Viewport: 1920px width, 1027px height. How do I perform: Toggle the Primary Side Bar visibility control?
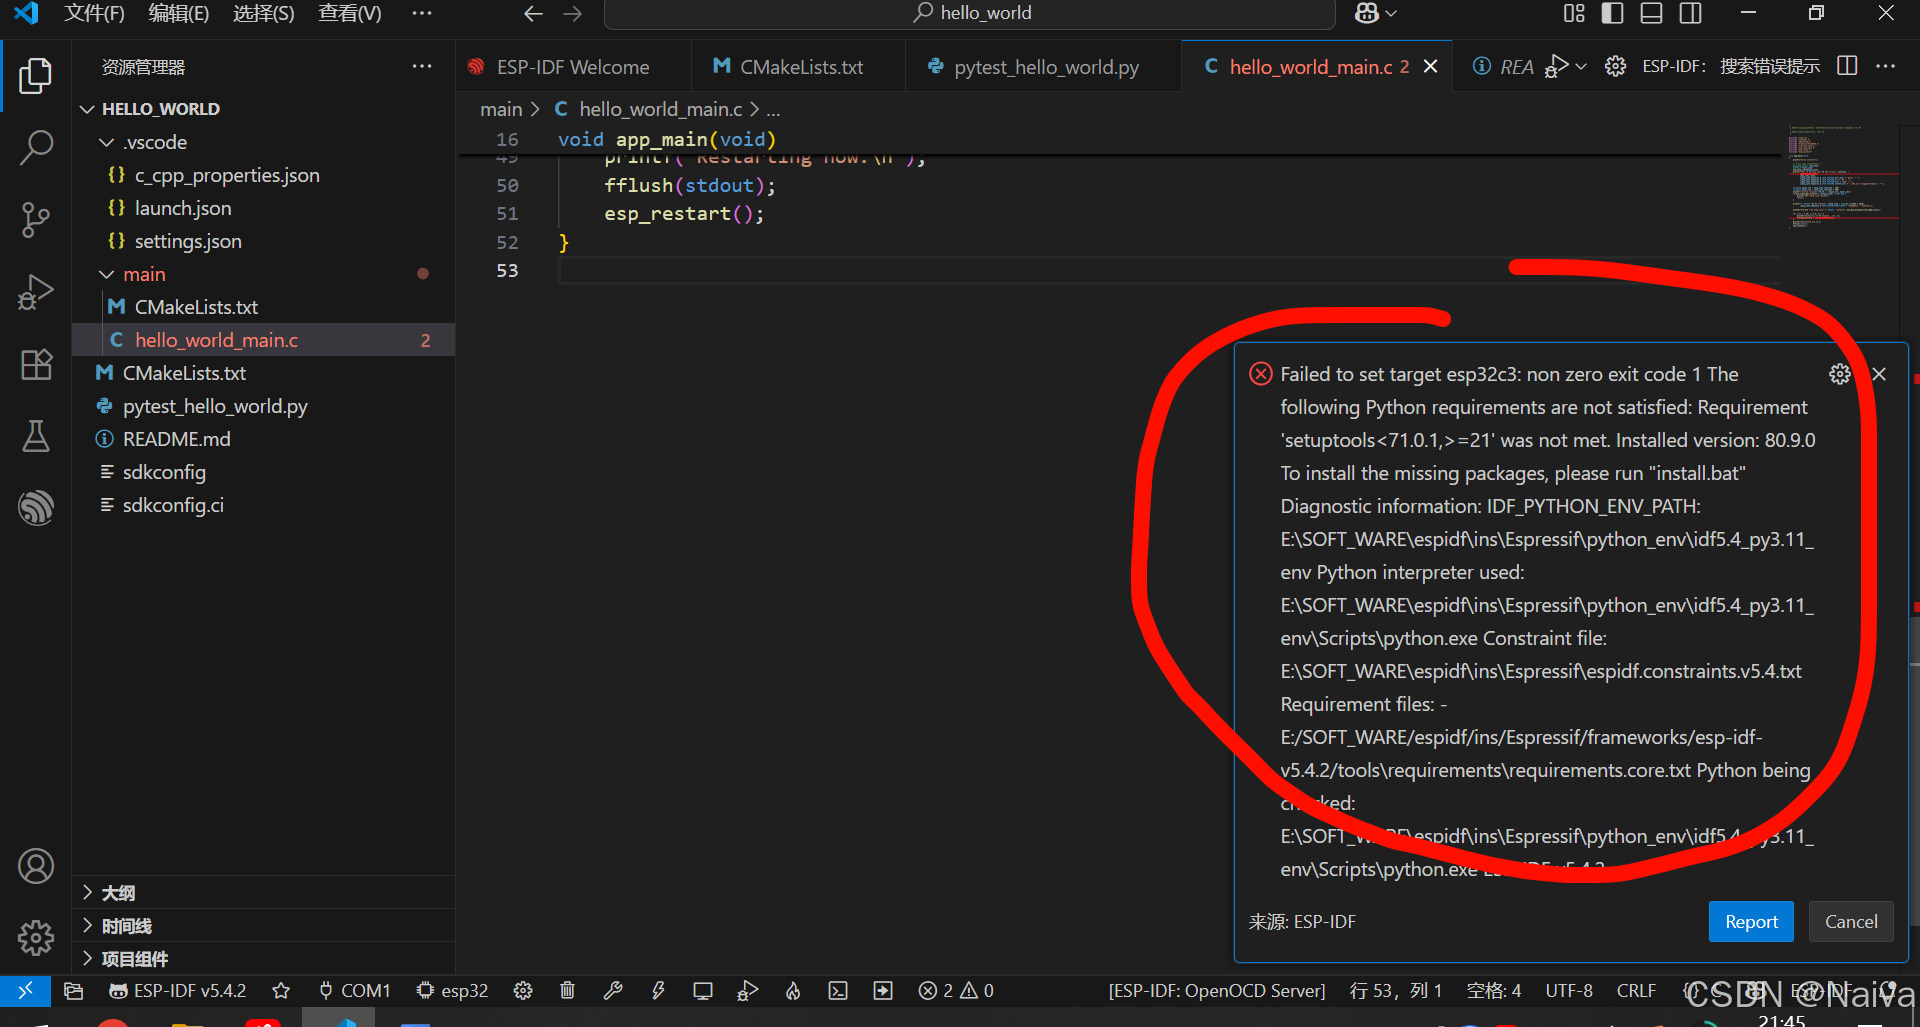(1612, 13)
